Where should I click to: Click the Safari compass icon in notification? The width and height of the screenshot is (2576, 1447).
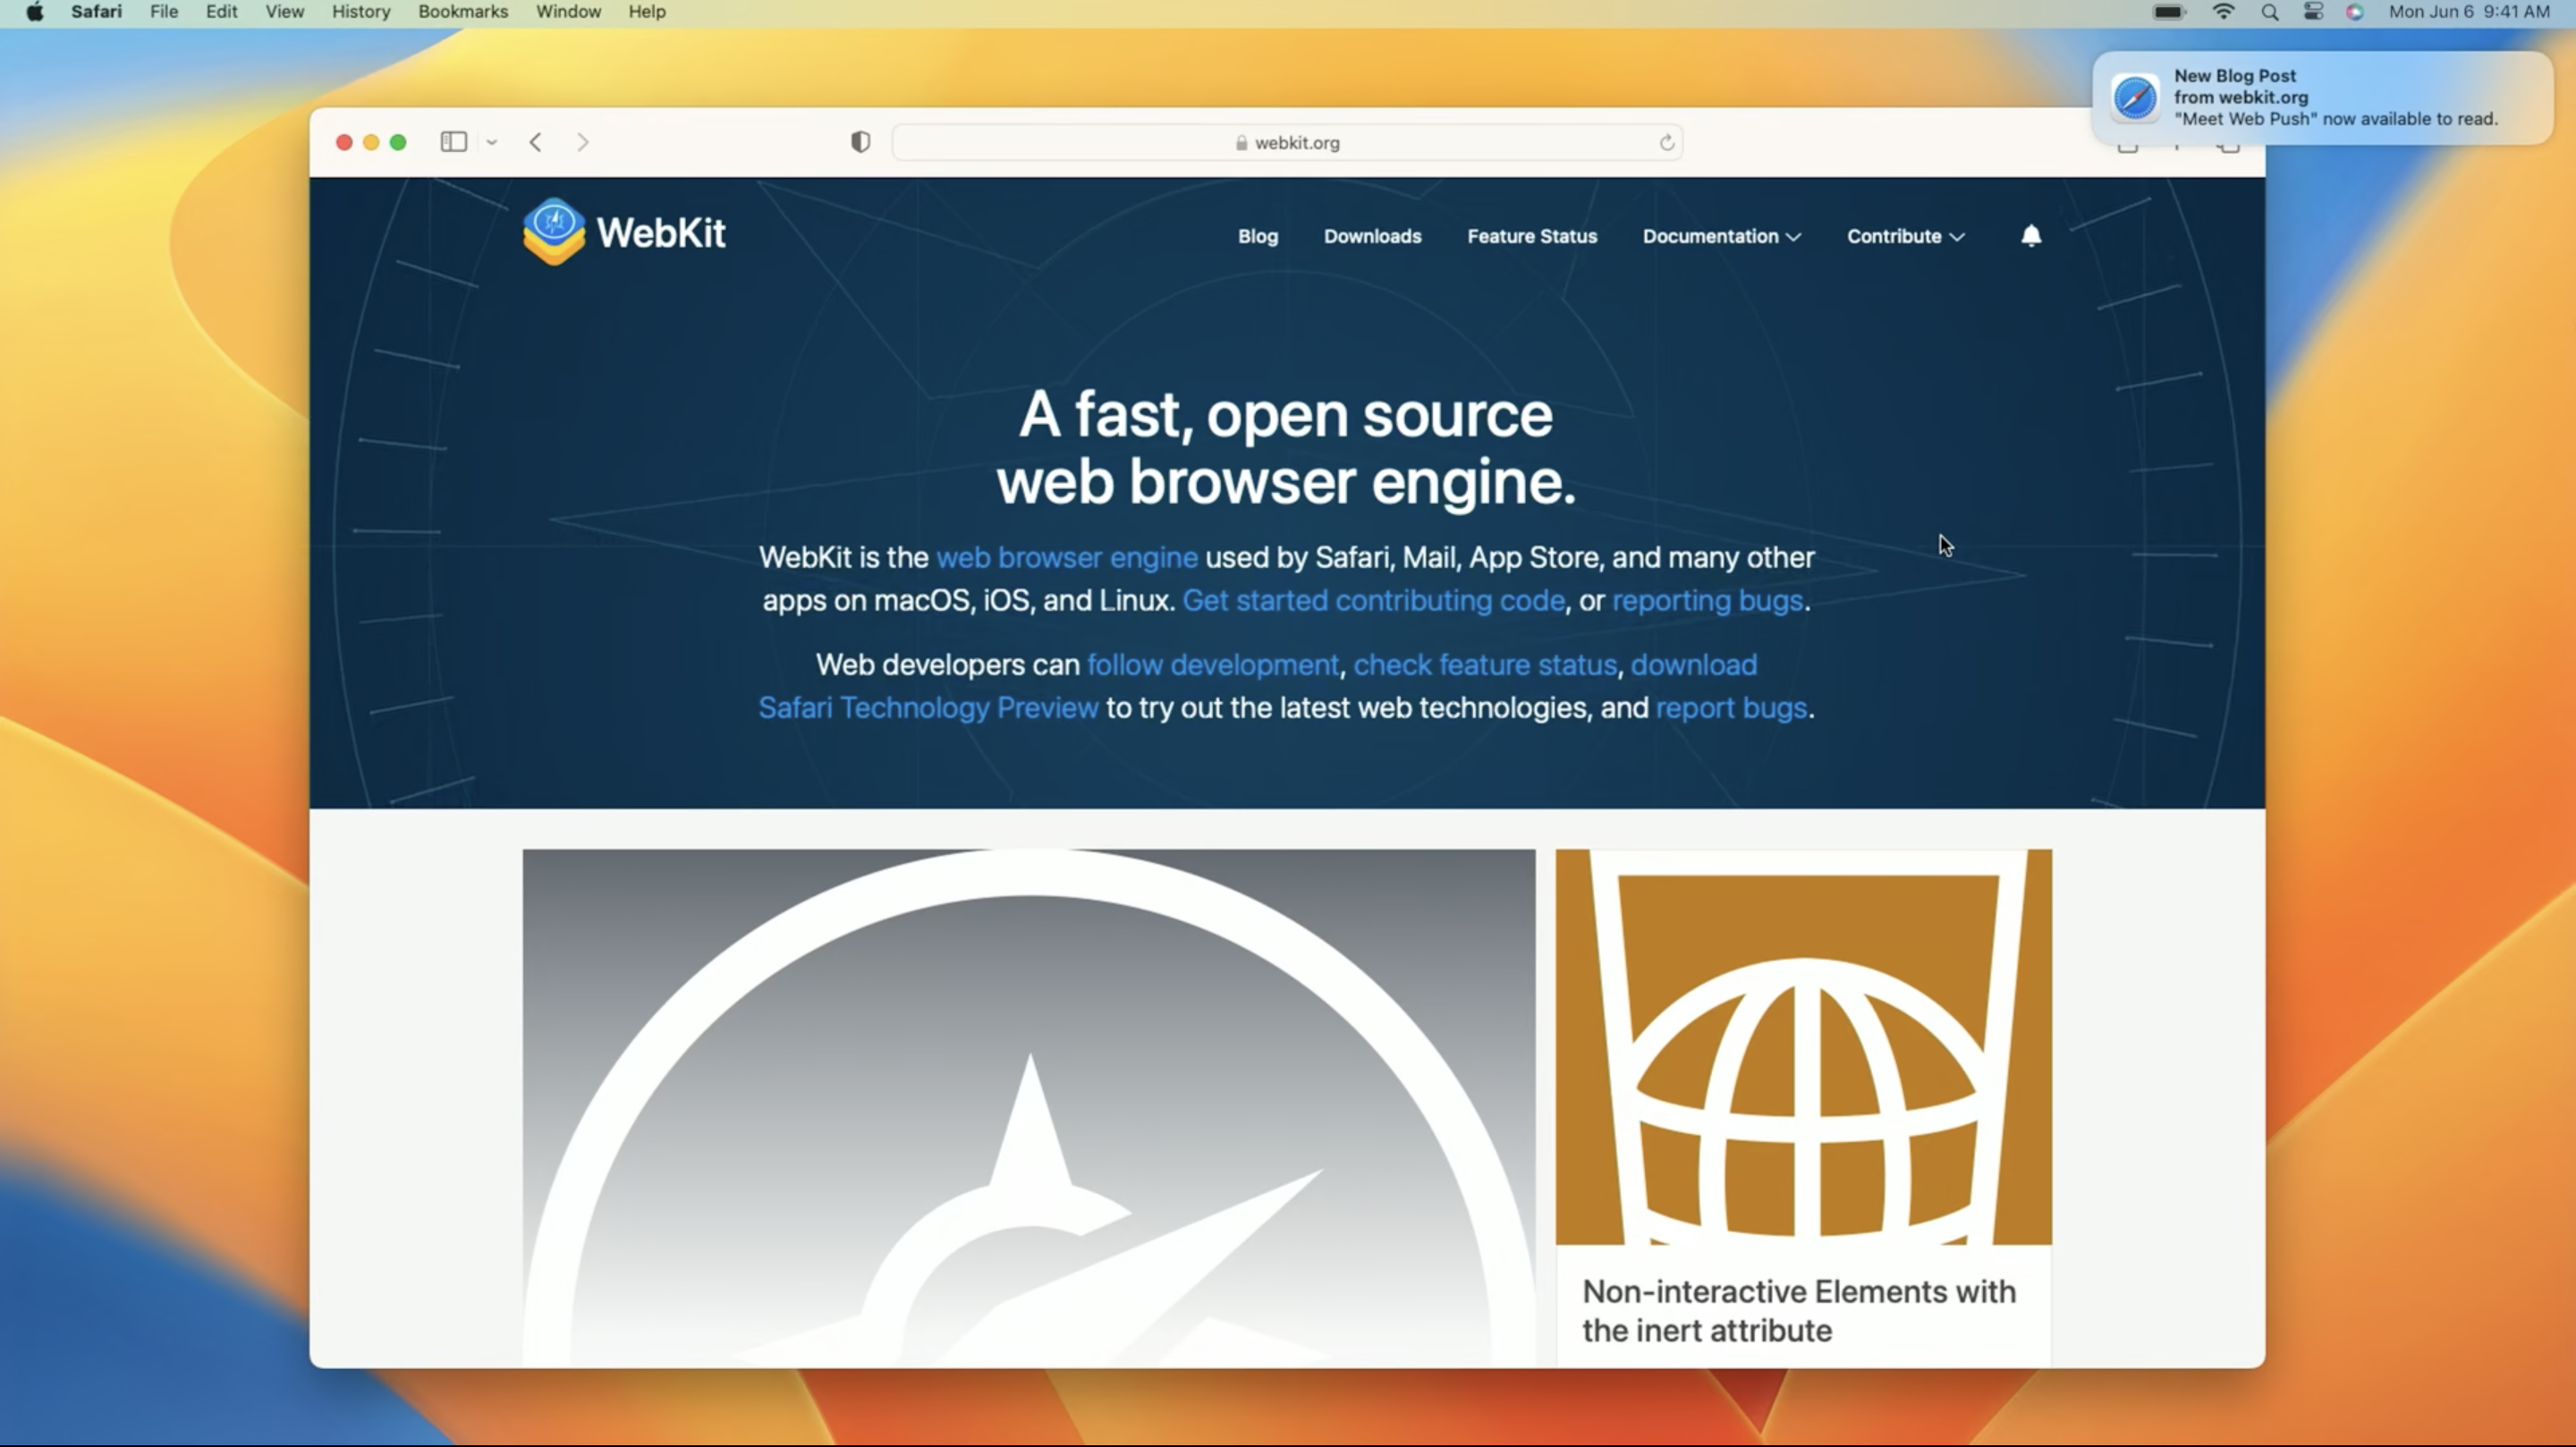click(x=2135, y=96)
